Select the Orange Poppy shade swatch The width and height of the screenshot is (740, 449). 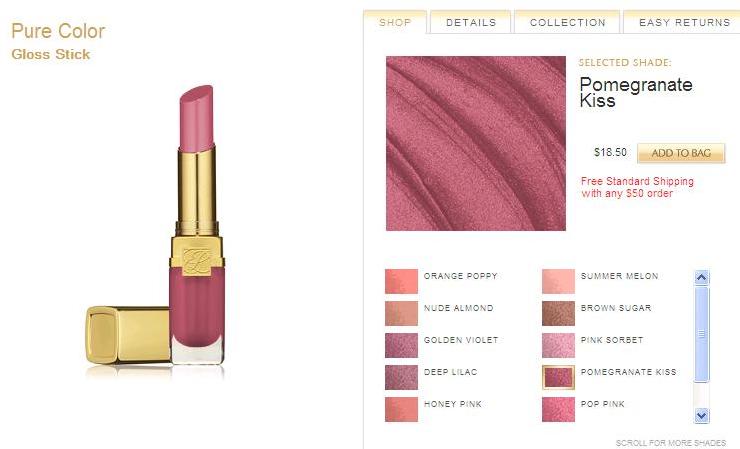click(401, 281)
